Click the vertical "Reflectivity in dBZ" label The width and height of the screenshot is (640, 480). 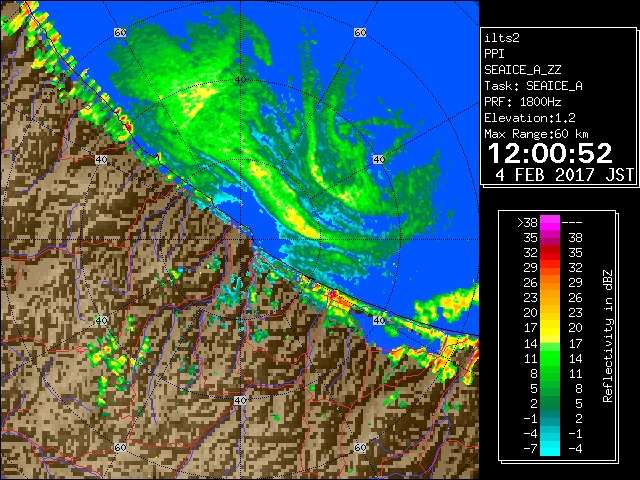pos(607,336)
